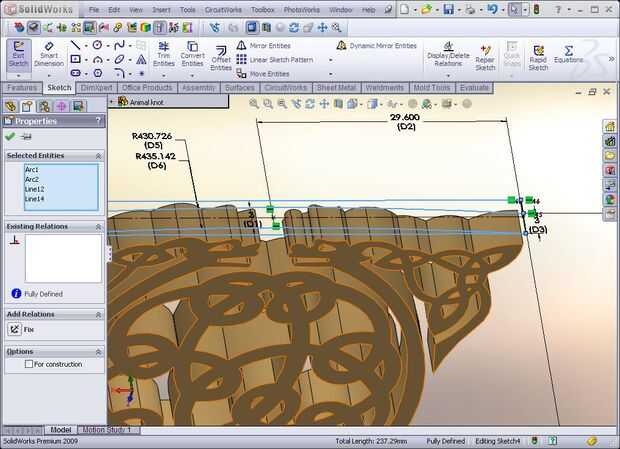
Task: Click Zoom to Area in view toolbar
Action: (x=268, y=104)
